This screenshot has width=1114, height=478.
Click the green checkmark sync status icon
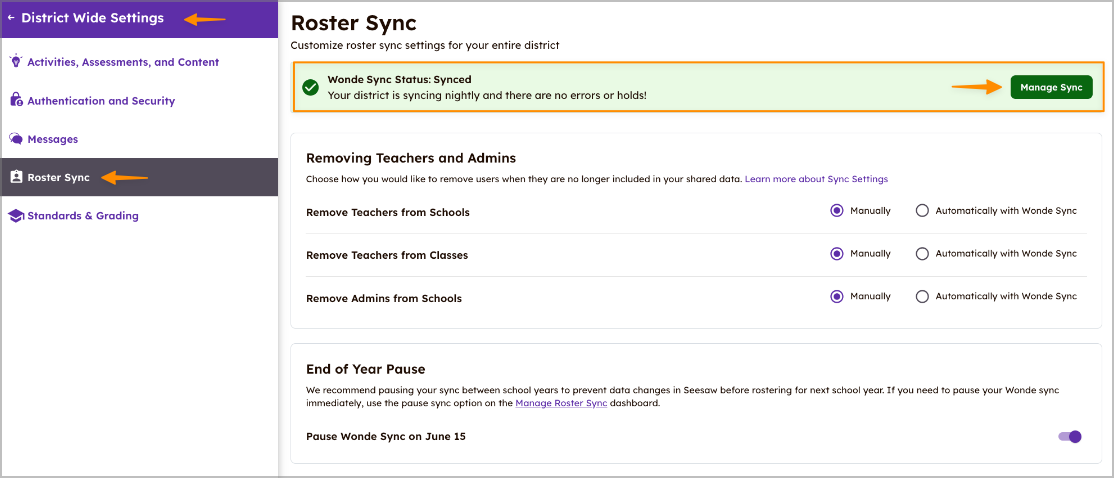pos(310,87)
